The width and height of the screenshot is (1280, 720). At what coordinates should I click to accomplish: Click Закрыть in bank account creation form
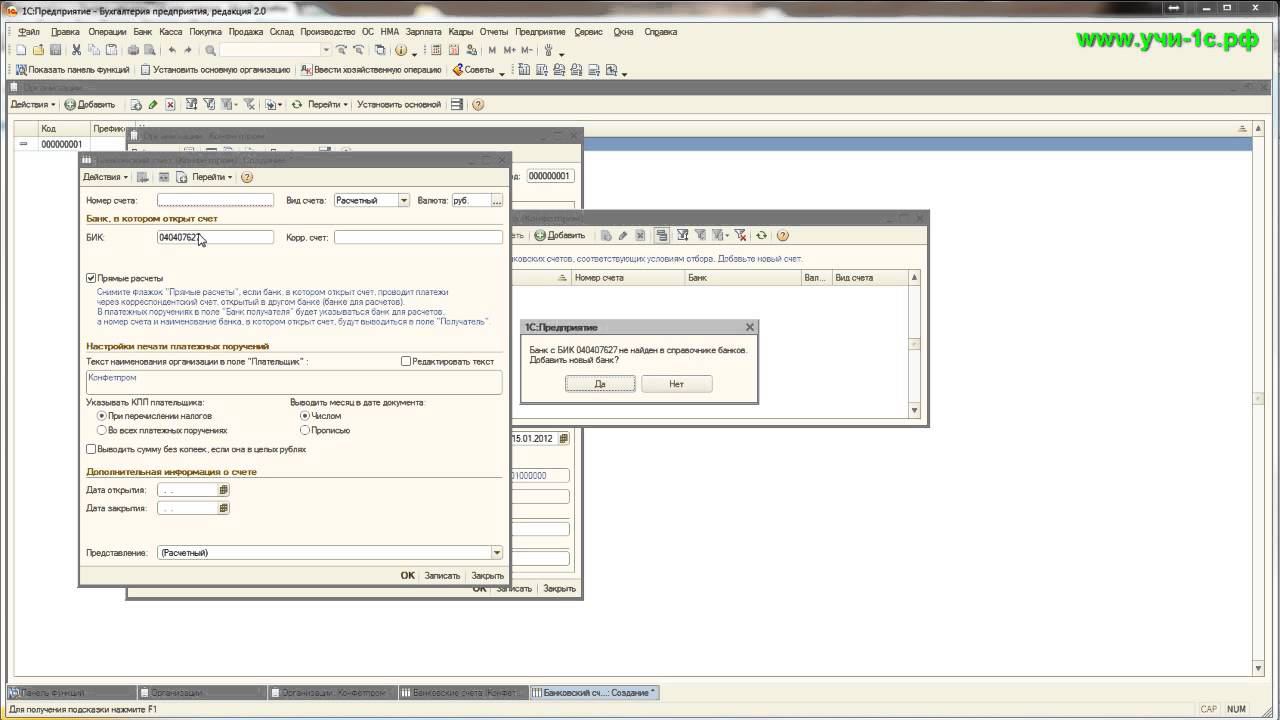(x=488, y=575)
